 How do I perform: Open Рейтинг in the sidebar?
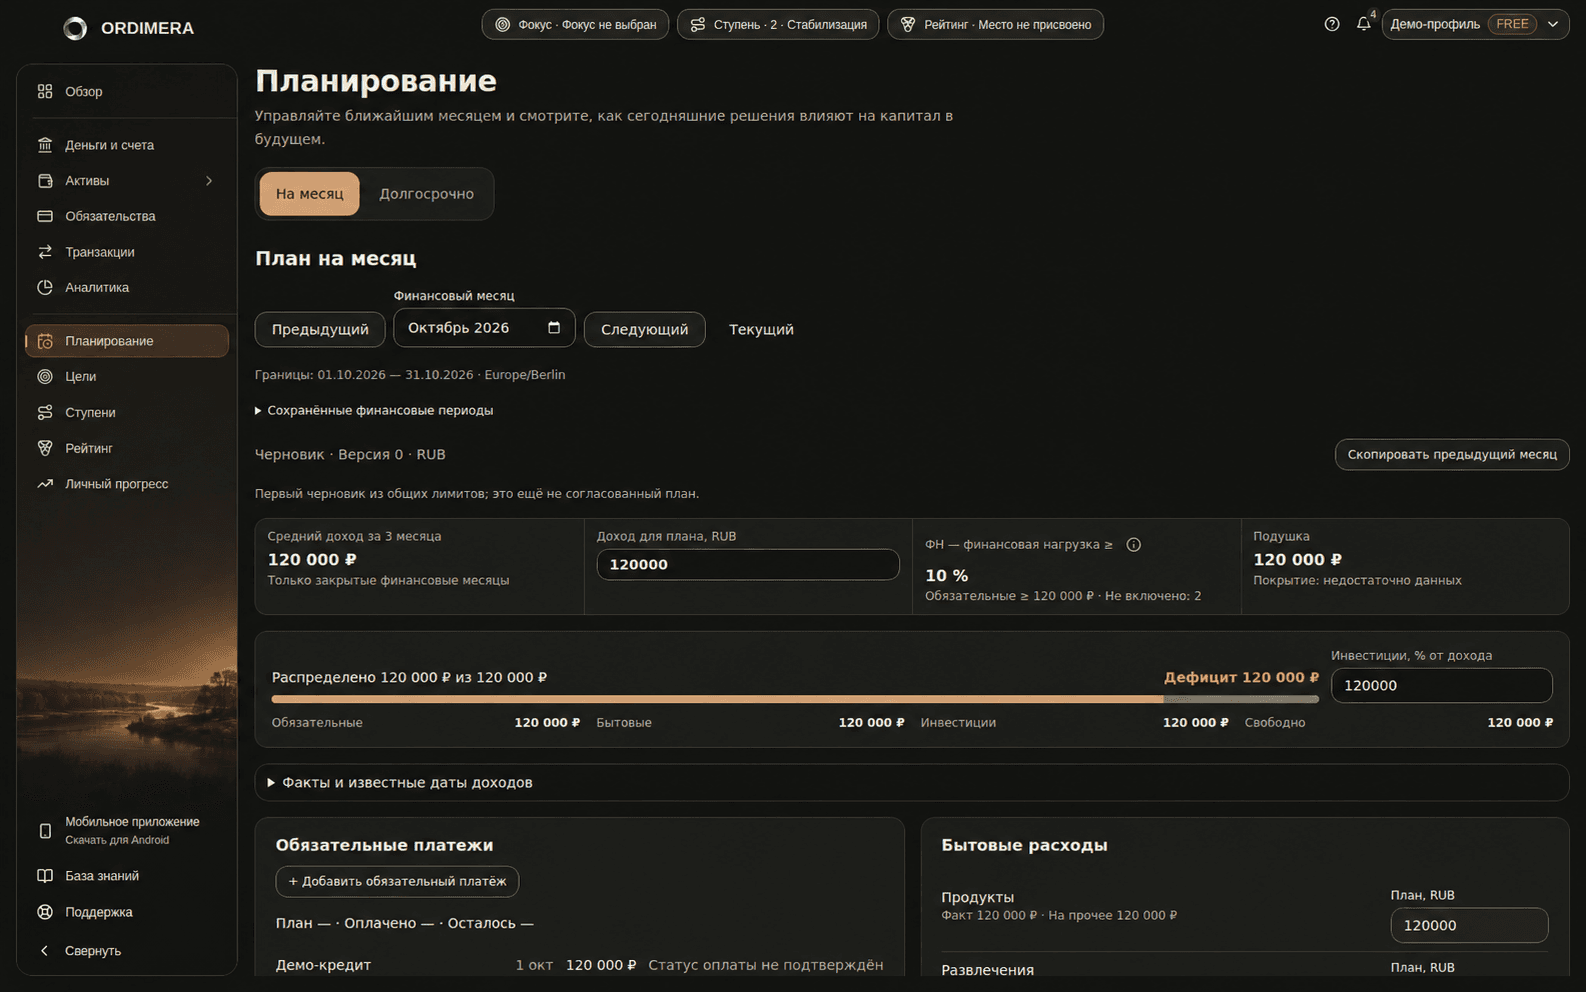(89, 448)
